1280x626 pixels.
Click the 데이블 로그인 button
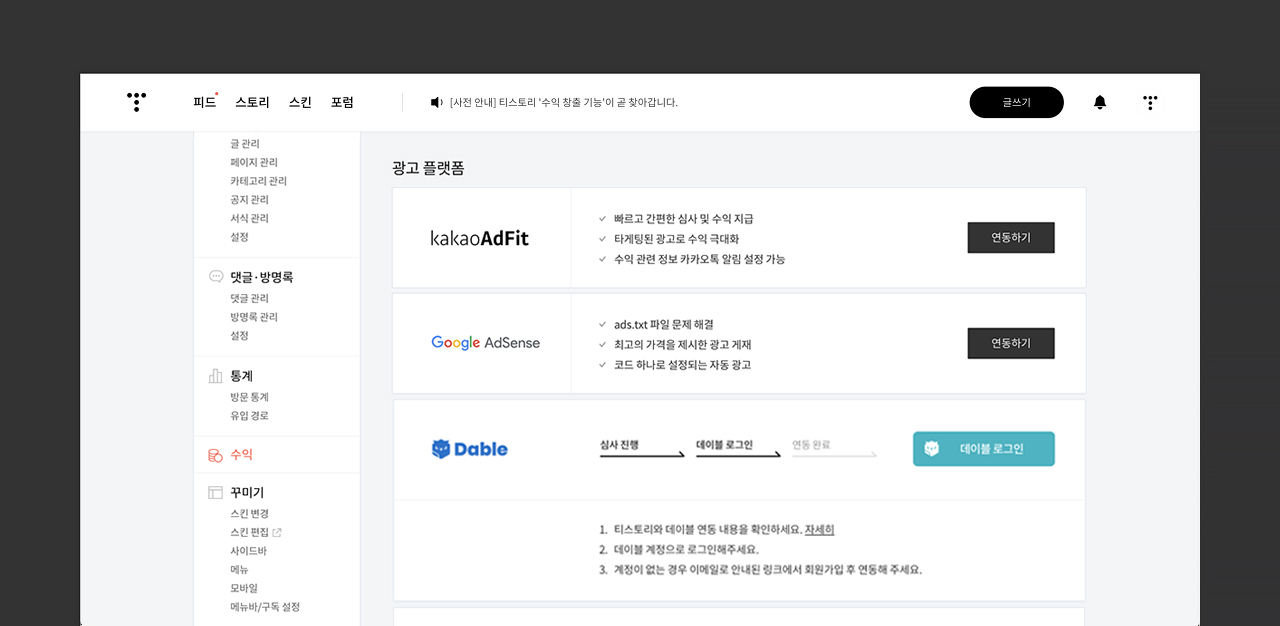(984, 449)
